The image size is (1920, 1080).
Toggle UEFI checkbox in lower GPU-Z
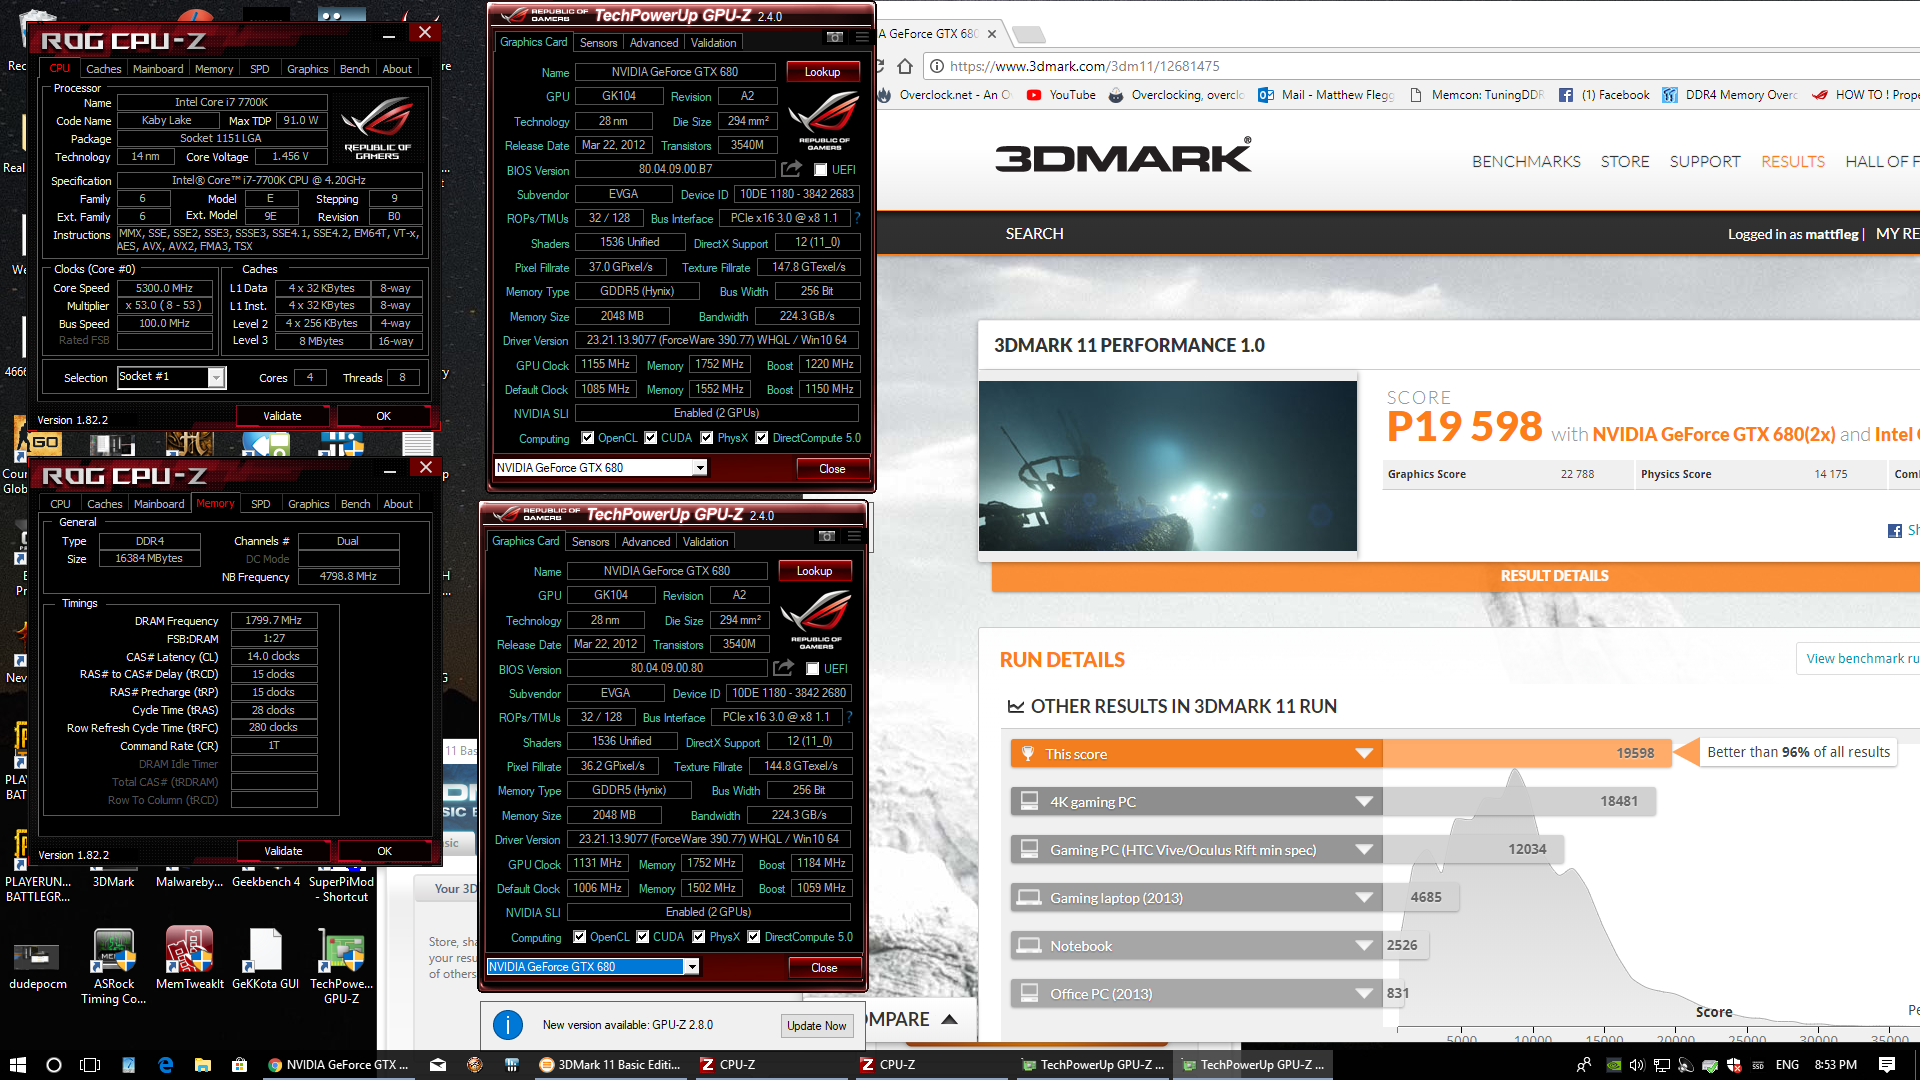812,669
